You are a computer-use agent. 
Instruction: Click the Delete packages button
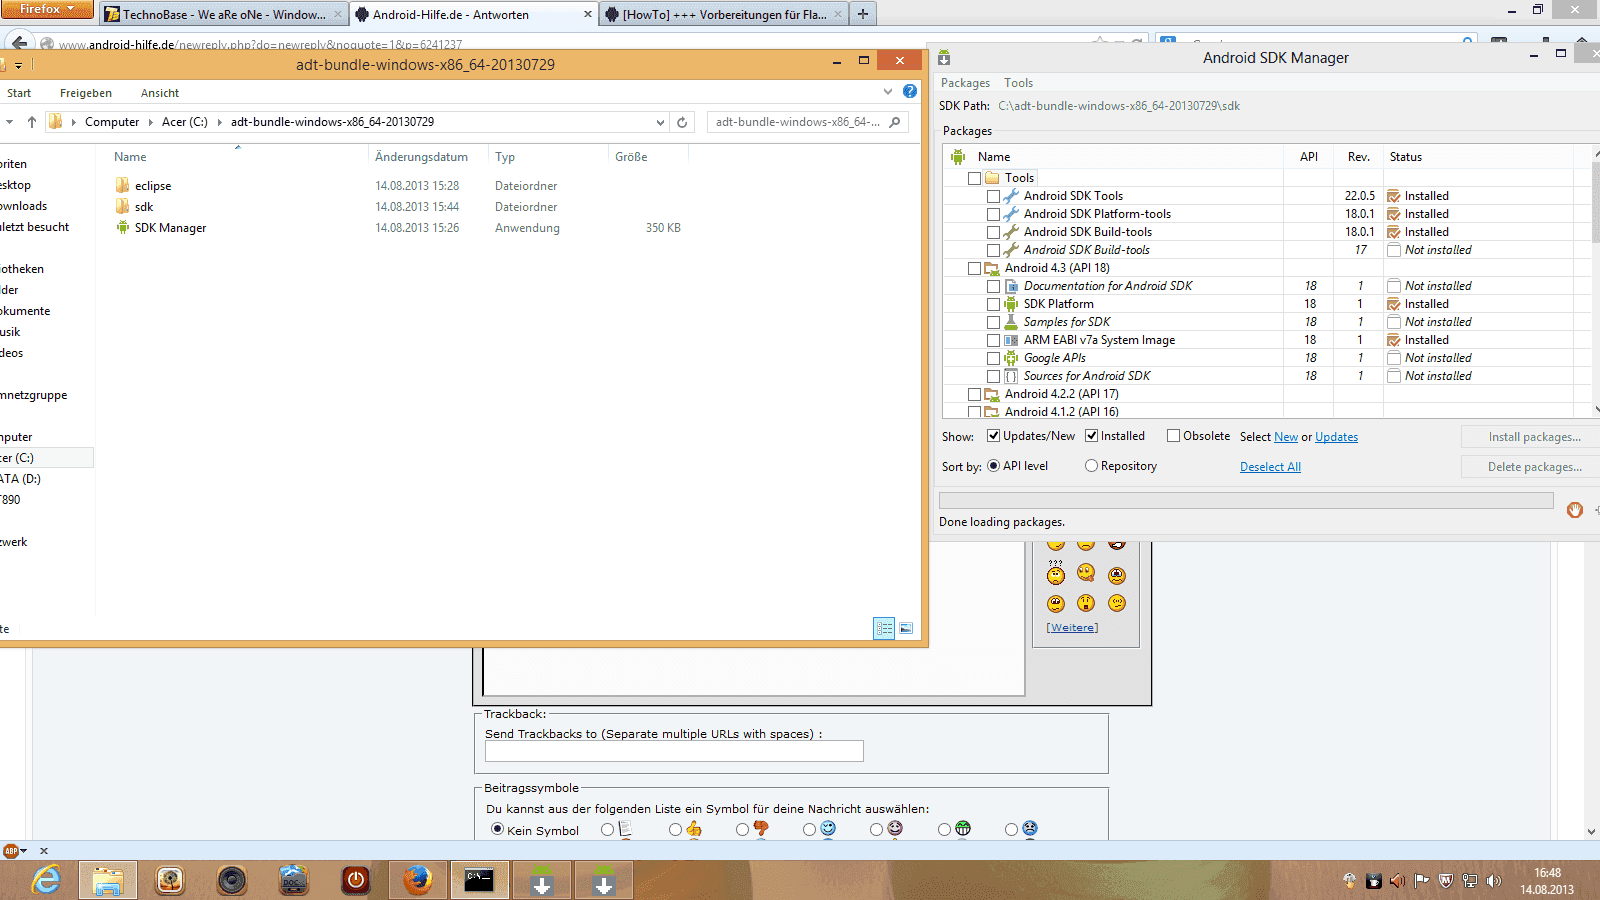1534,467
